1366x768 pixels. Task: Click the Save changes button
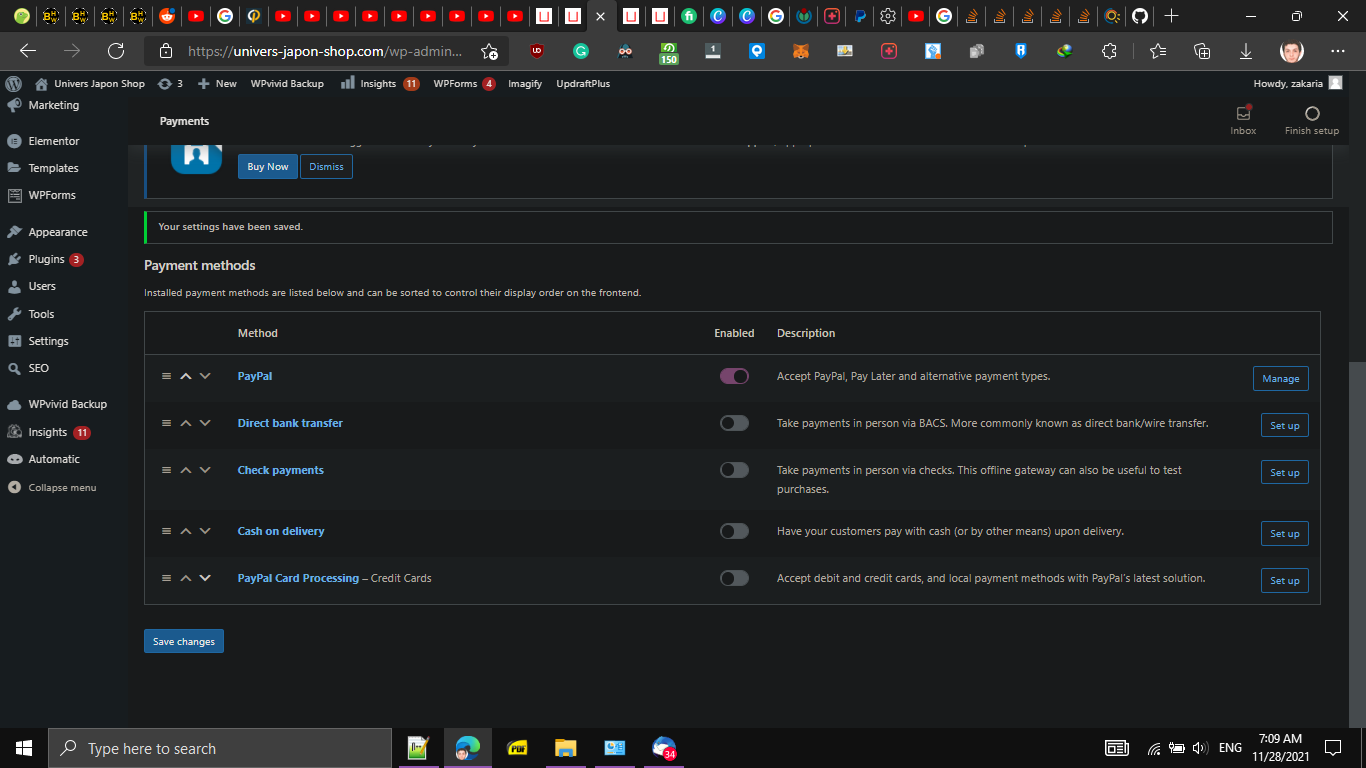[184, 641]
